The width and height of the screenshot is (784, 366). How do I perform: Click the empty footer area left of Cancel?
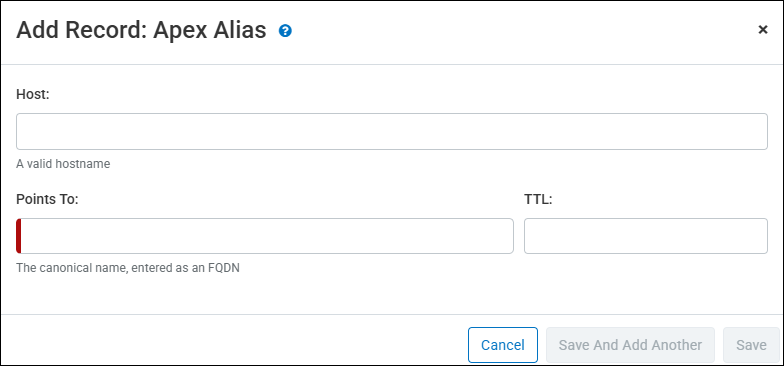(x=234, y=345)
